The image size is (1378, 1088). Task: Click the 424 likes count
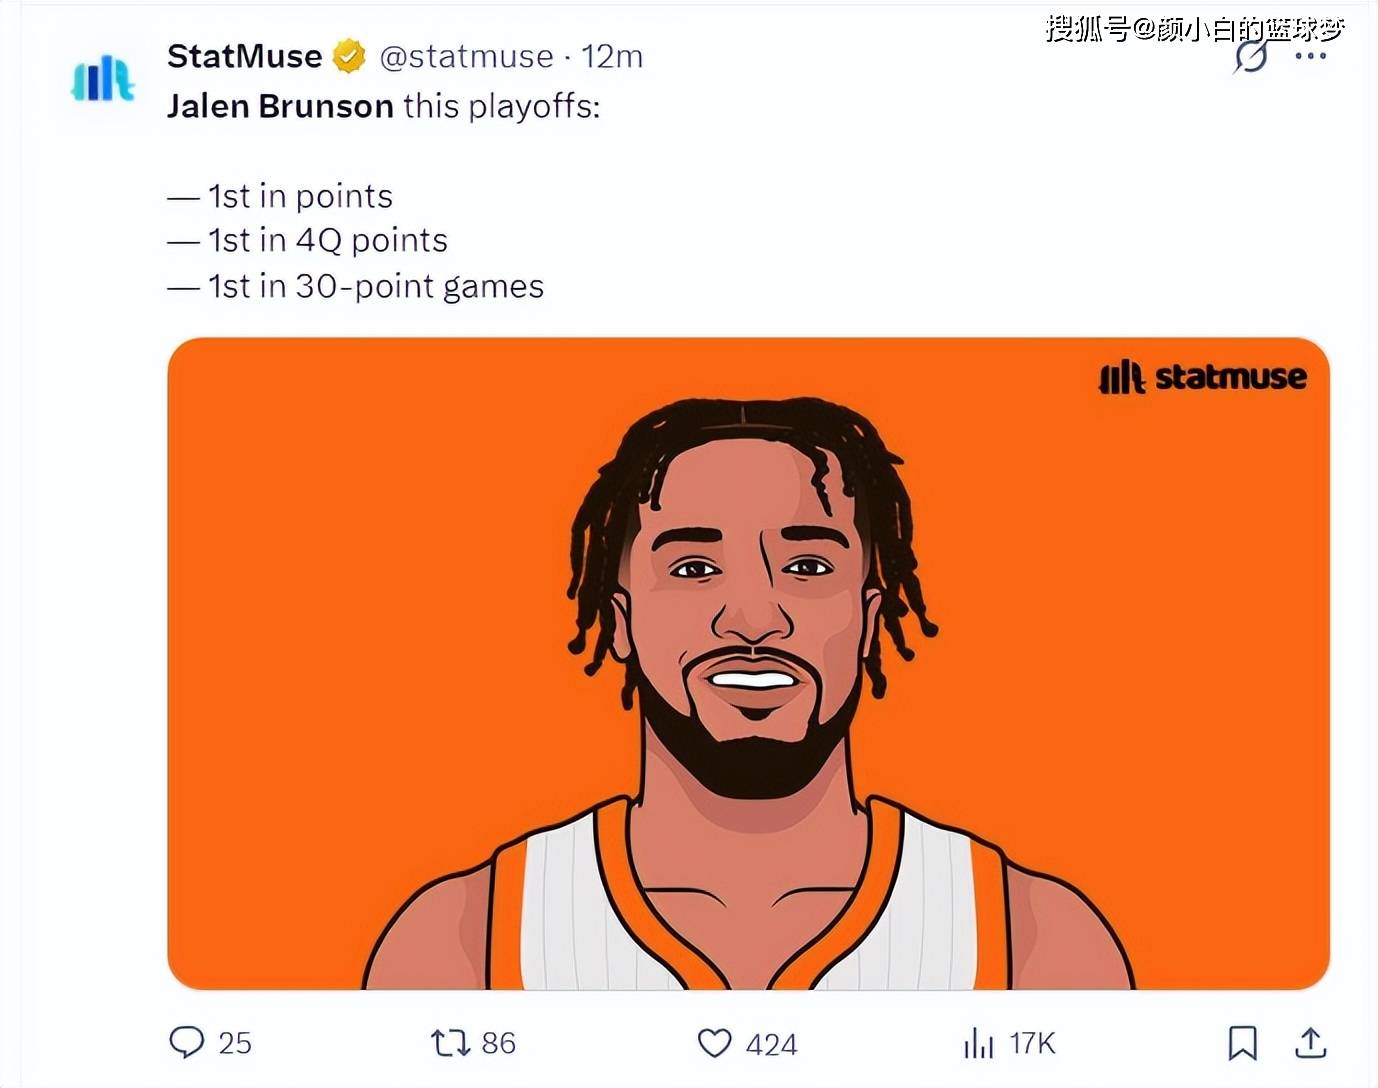point(771,1044)
